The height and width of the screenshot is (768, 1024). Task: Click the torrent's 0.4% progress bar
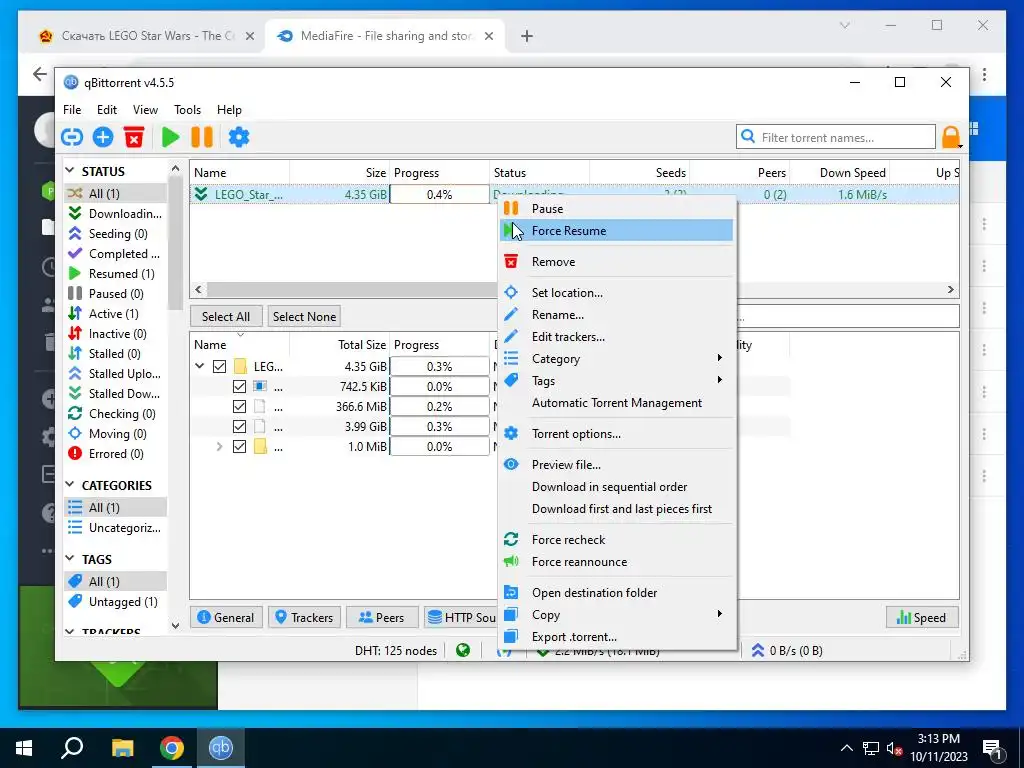point(440,195)
